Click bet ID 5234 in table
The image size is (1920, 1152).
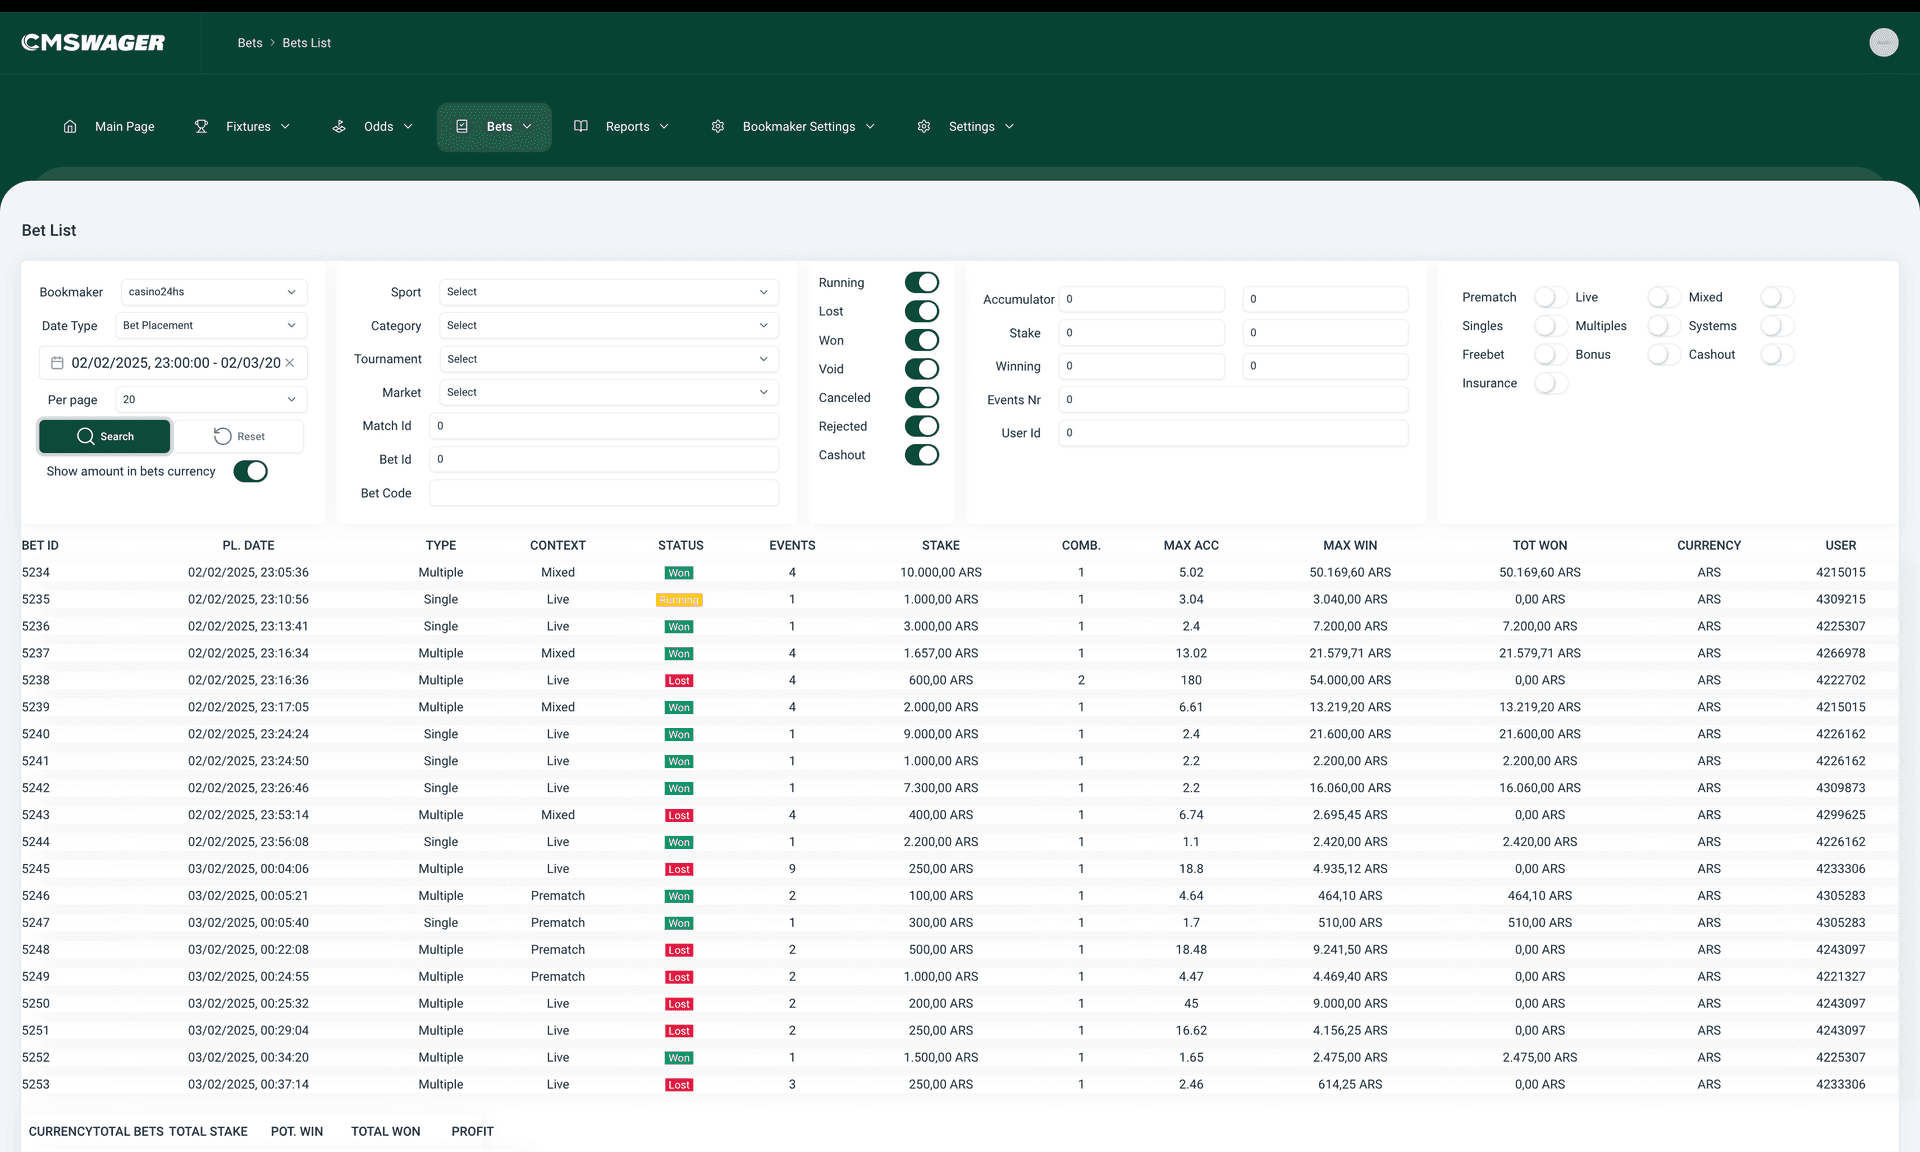click(36, 573)
